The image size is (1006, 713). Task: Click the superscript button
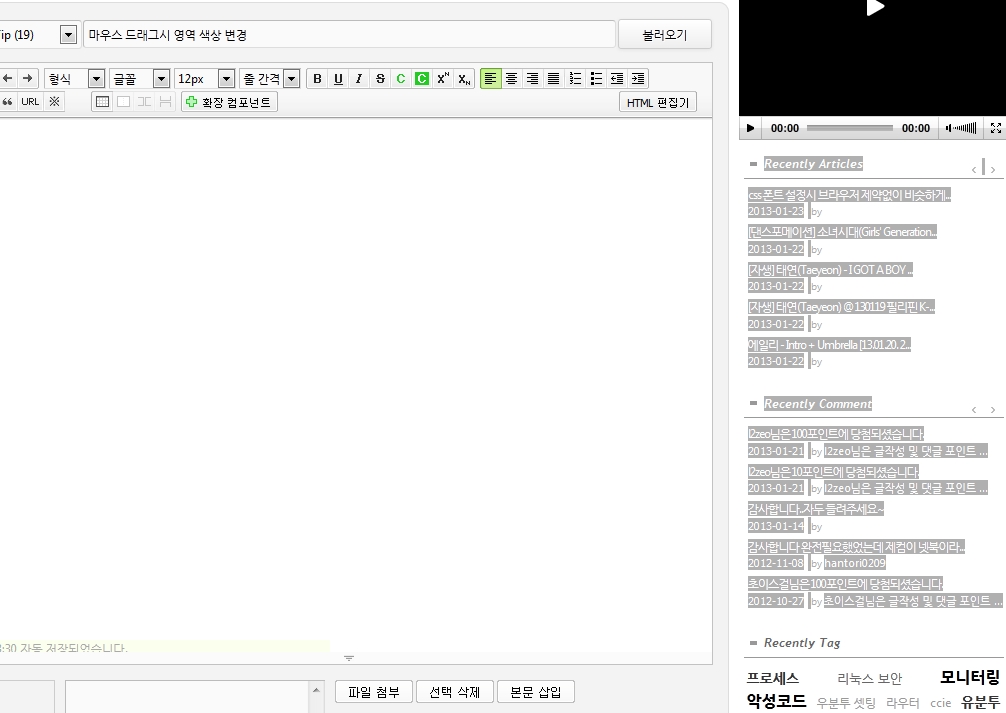pyautogui.click(x=443, y=79)
